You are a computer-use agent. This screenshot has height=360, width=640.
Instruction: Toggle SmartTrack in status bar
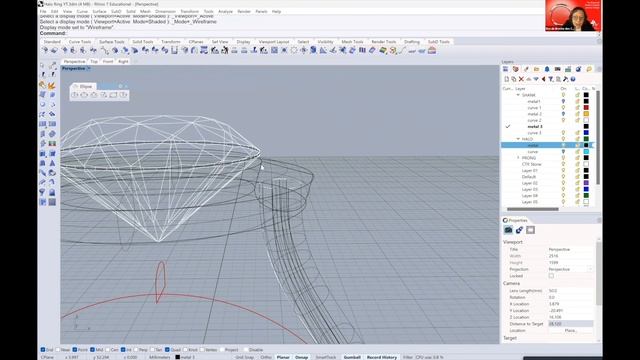pyautogui.click(x=326, y=357)
